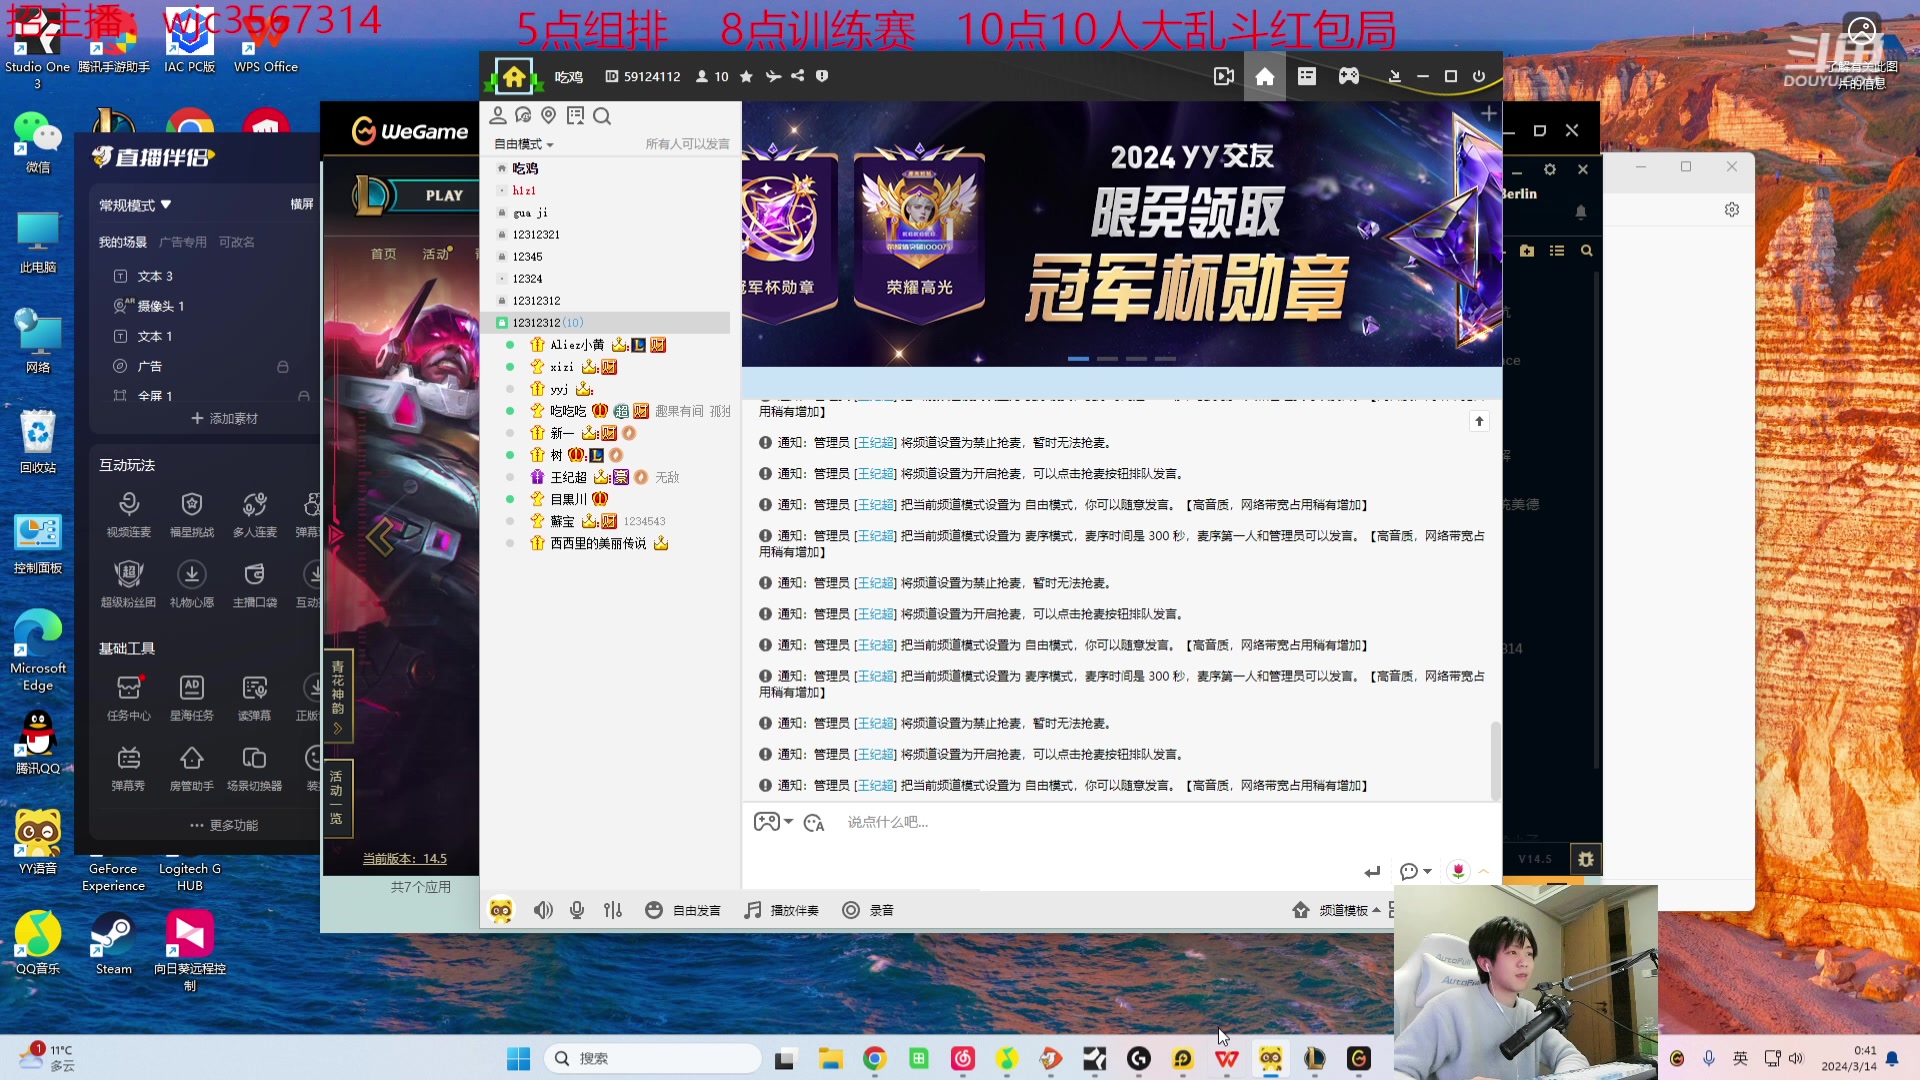Open the 活动 tab in League client

436,254
